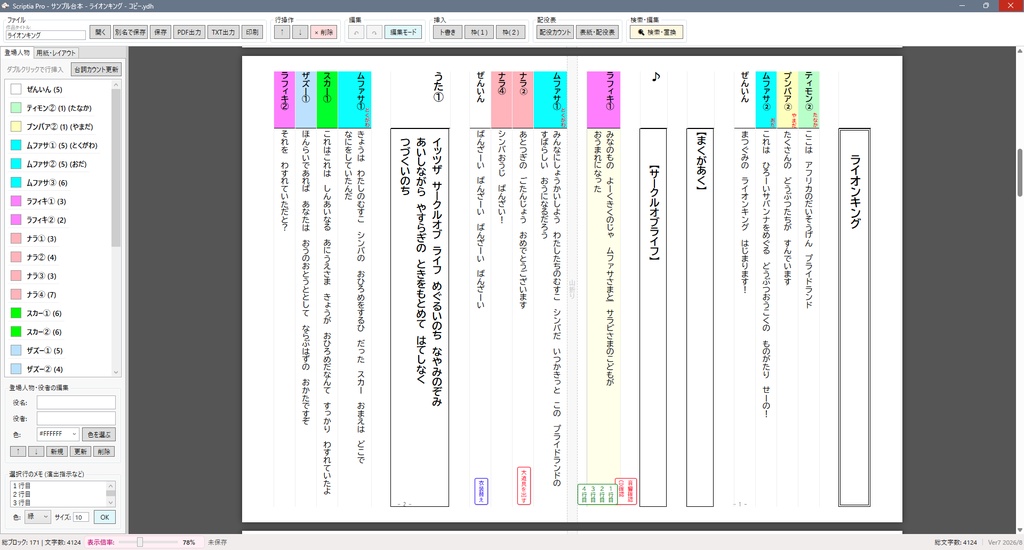Confirm the memo with OK
This screenshot has width=1024, height=550.
click(104, 517)
